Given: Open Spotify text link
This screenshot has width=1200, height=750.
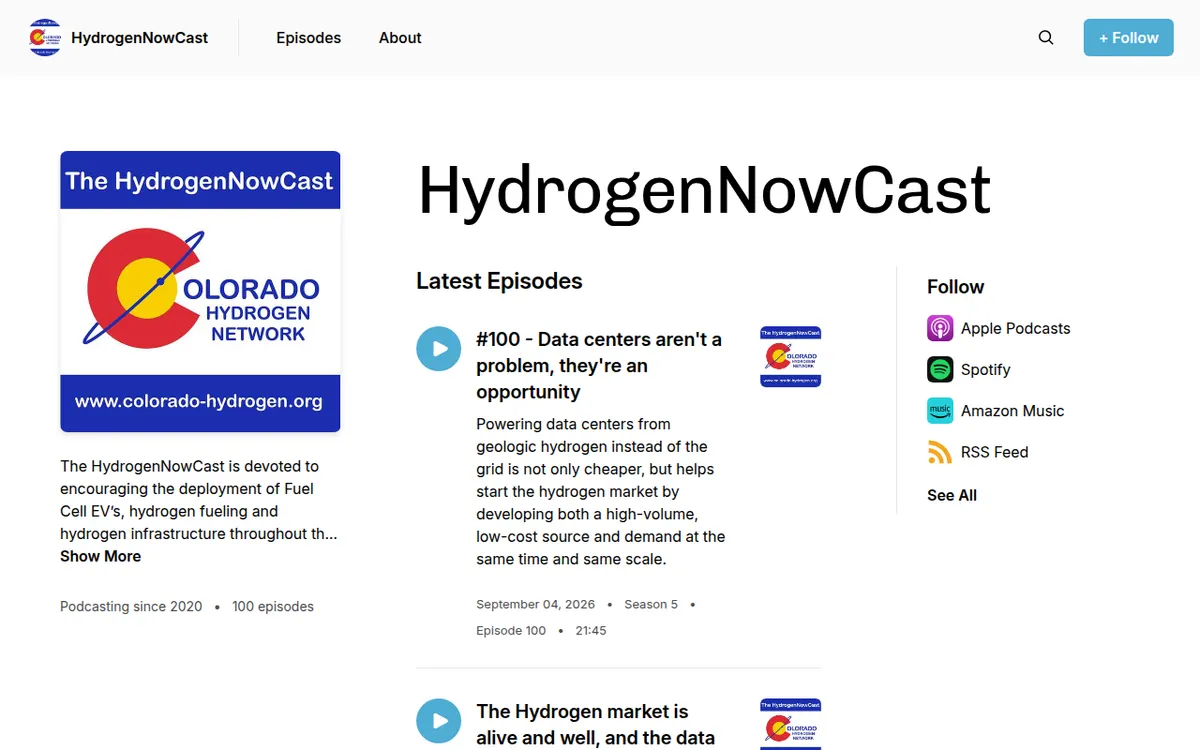Looking at the screenshot, I should [x=985, y=369].
